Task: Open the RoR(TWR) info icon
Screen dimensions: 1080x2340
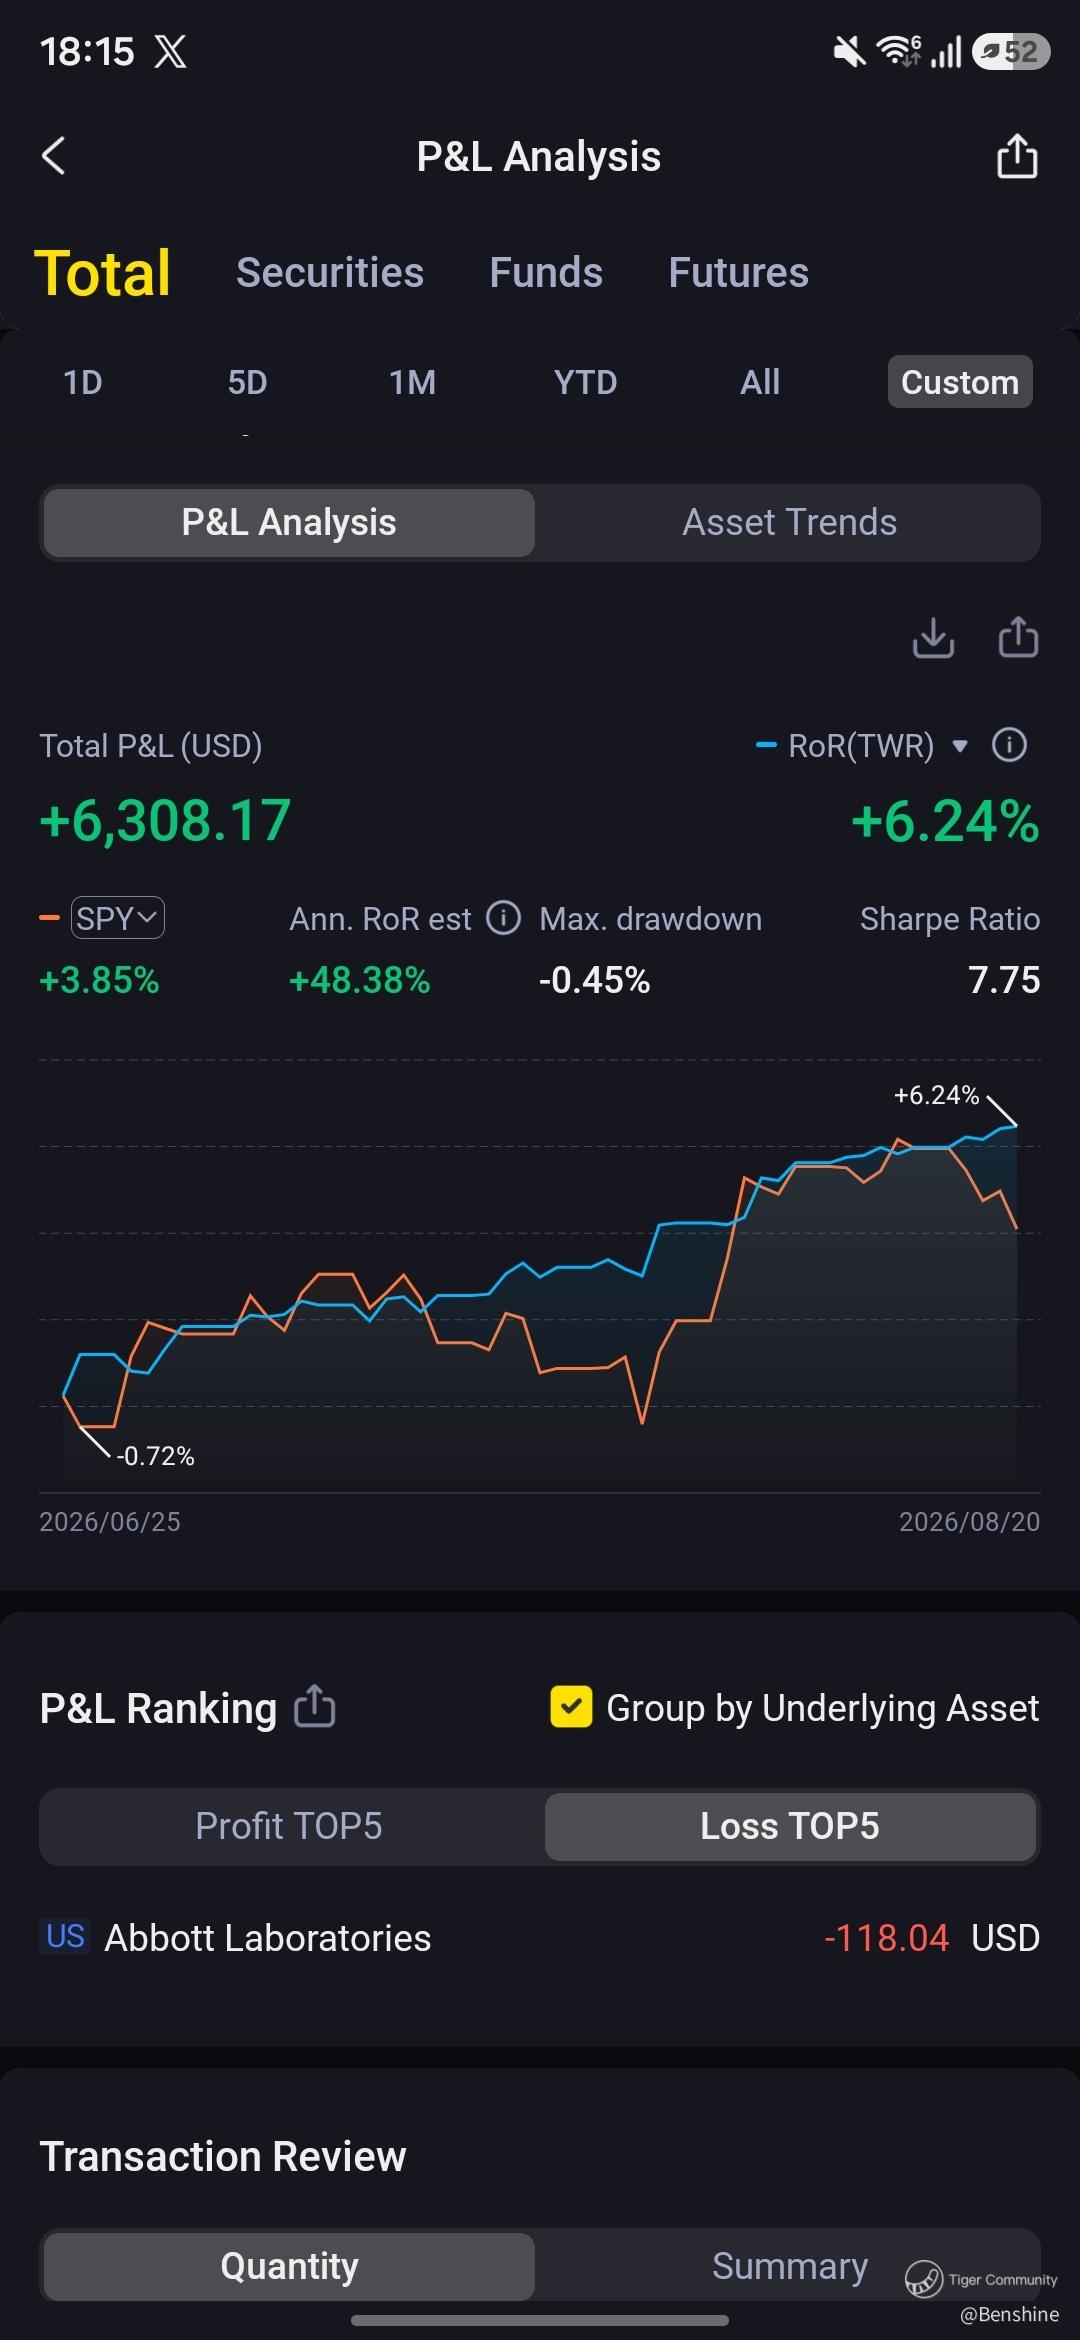Action: tap(1009, 745)
